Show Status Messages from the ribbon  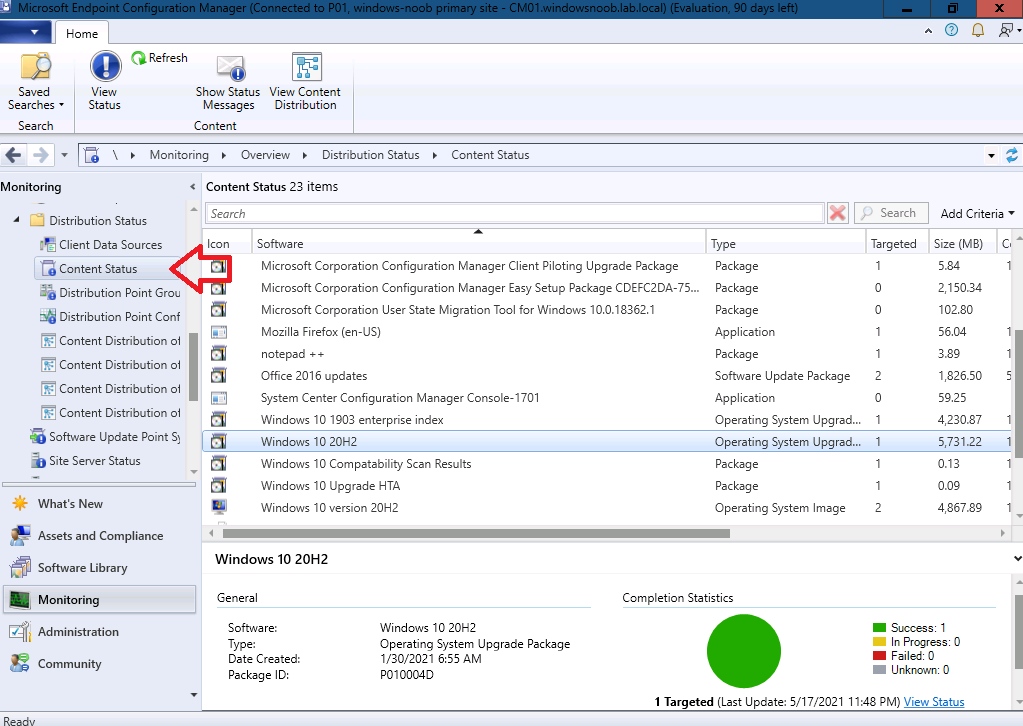(228, 82)
